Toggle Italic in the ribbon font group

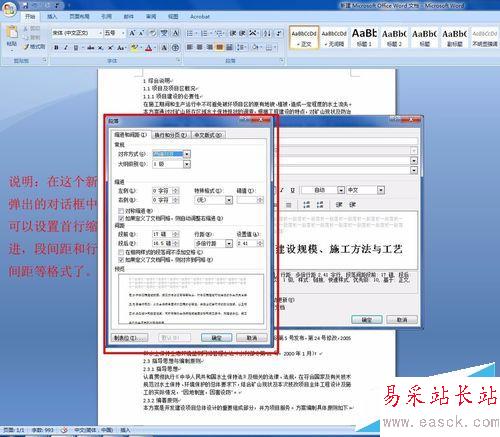pyautogui.click(x=66, y=48)
